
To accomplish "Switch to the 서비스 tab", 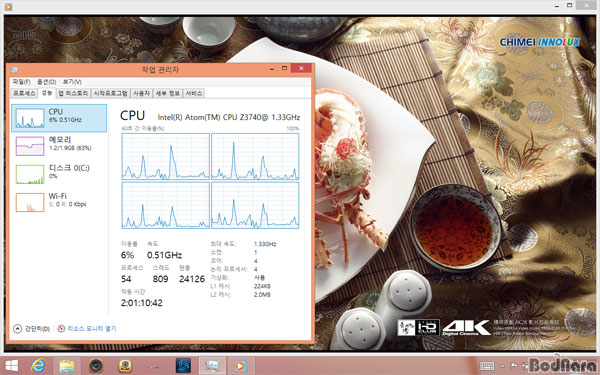I will click(194, 93).
